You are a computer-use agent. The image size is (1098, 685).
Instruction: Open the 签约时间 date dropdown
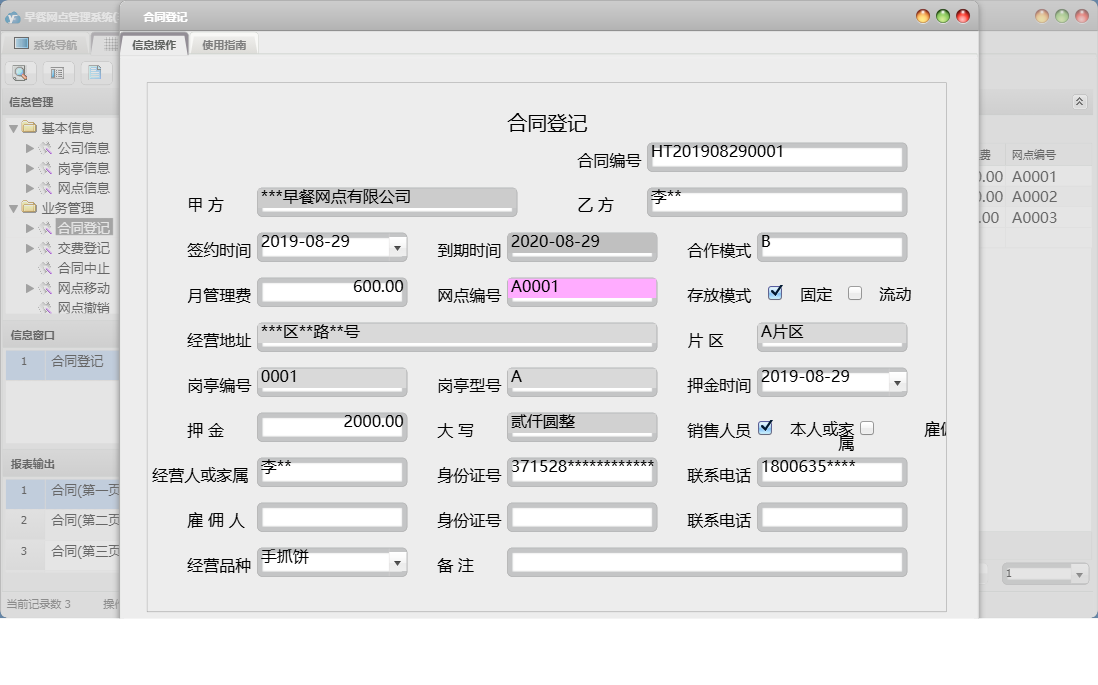tap(397, 247)
